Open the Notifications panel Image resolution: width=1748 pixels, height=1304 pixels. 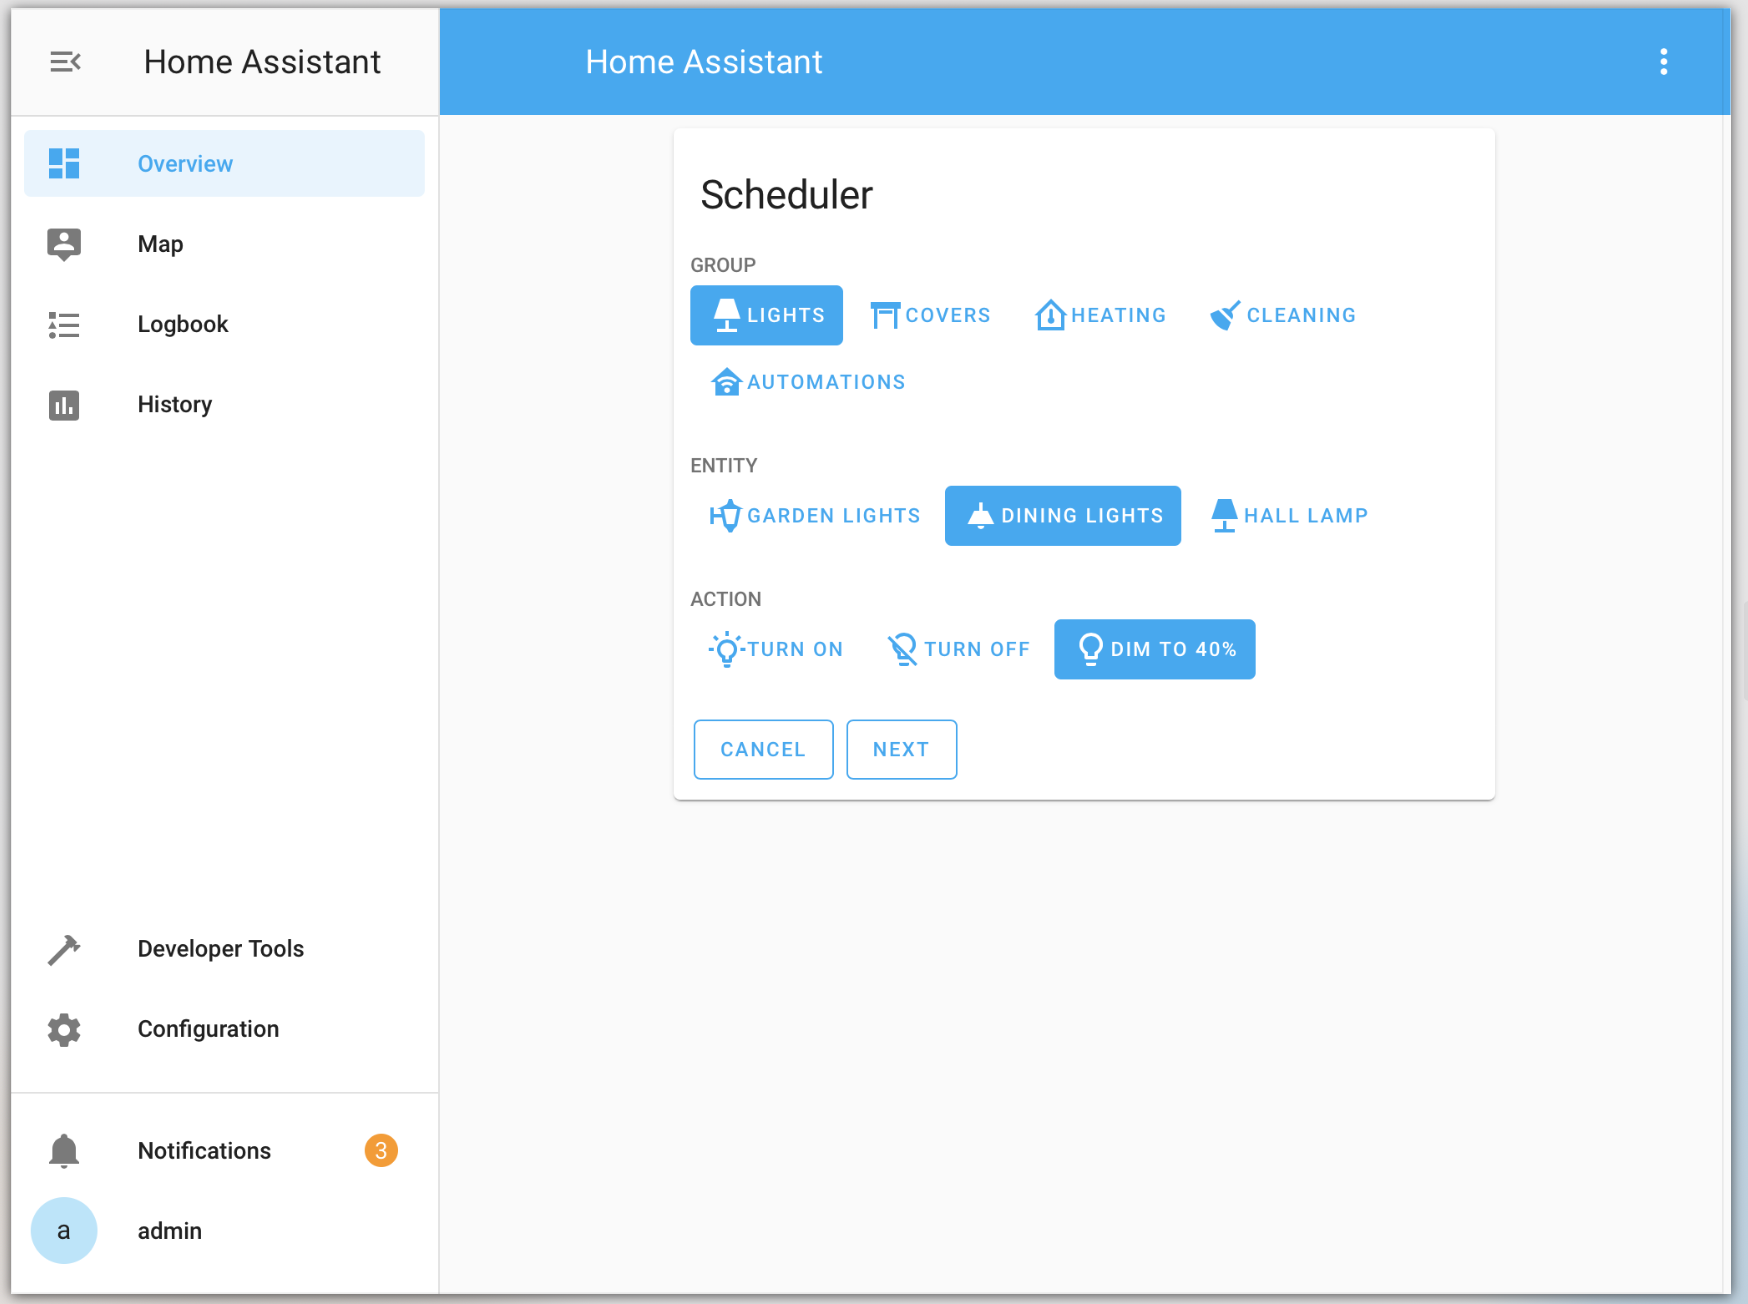[224, 1151]
